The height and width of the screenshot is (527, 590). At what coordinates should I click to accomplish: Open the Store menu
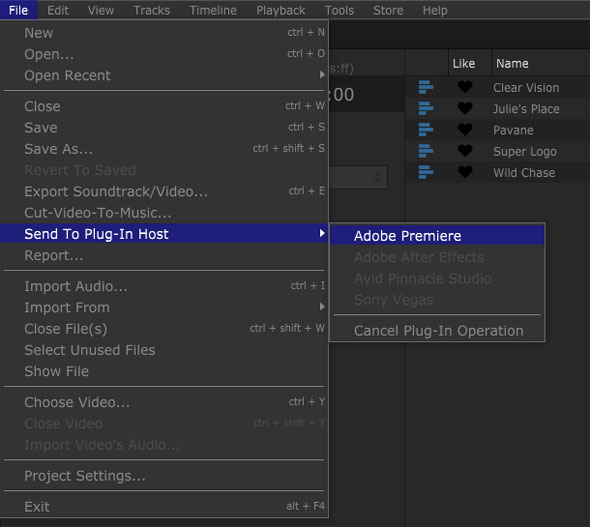click(x=388, y=10)
